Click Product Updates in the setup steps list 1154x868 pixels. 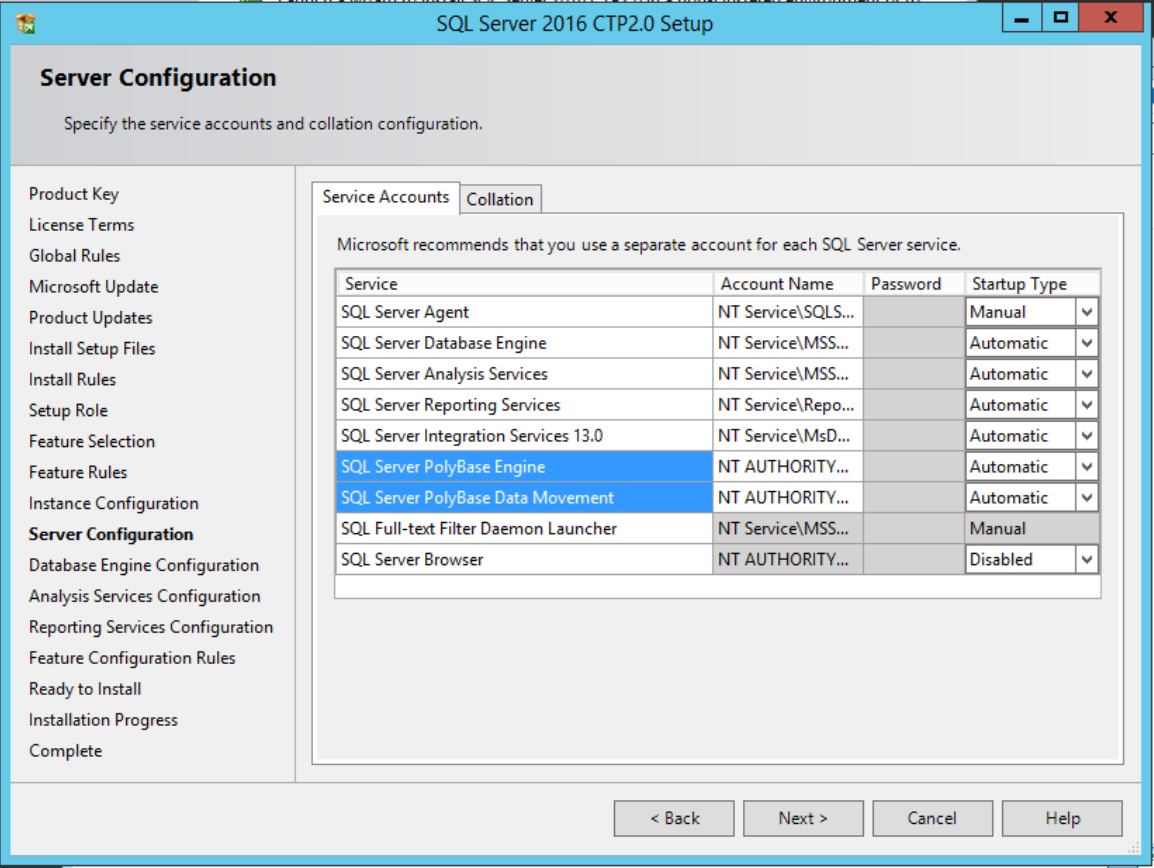pos(91,317)
